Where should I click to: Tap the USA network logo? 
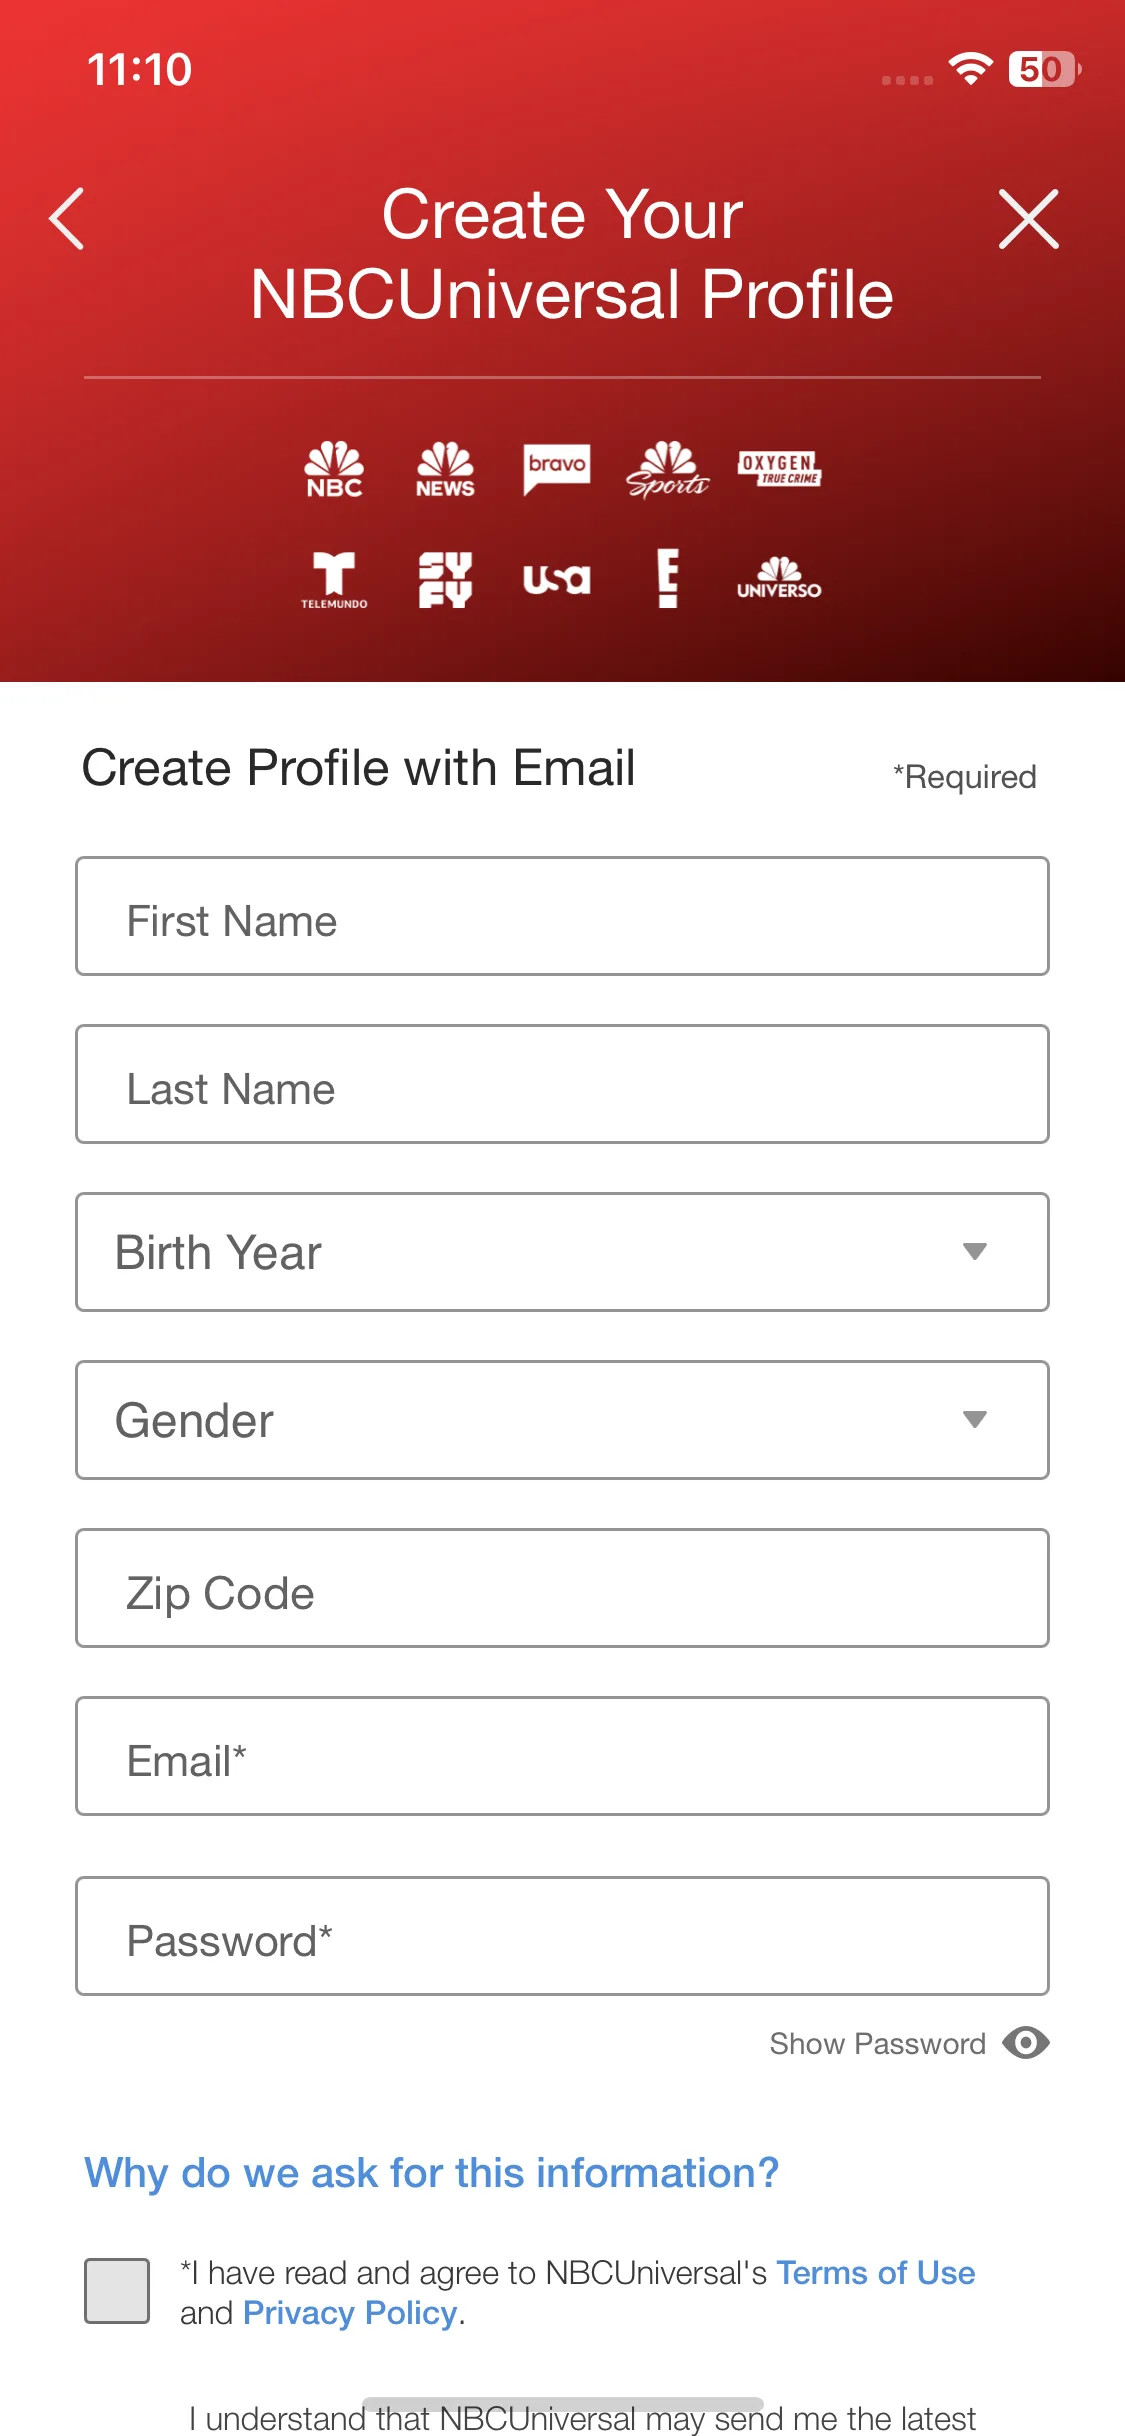click(x=557, y=579)
